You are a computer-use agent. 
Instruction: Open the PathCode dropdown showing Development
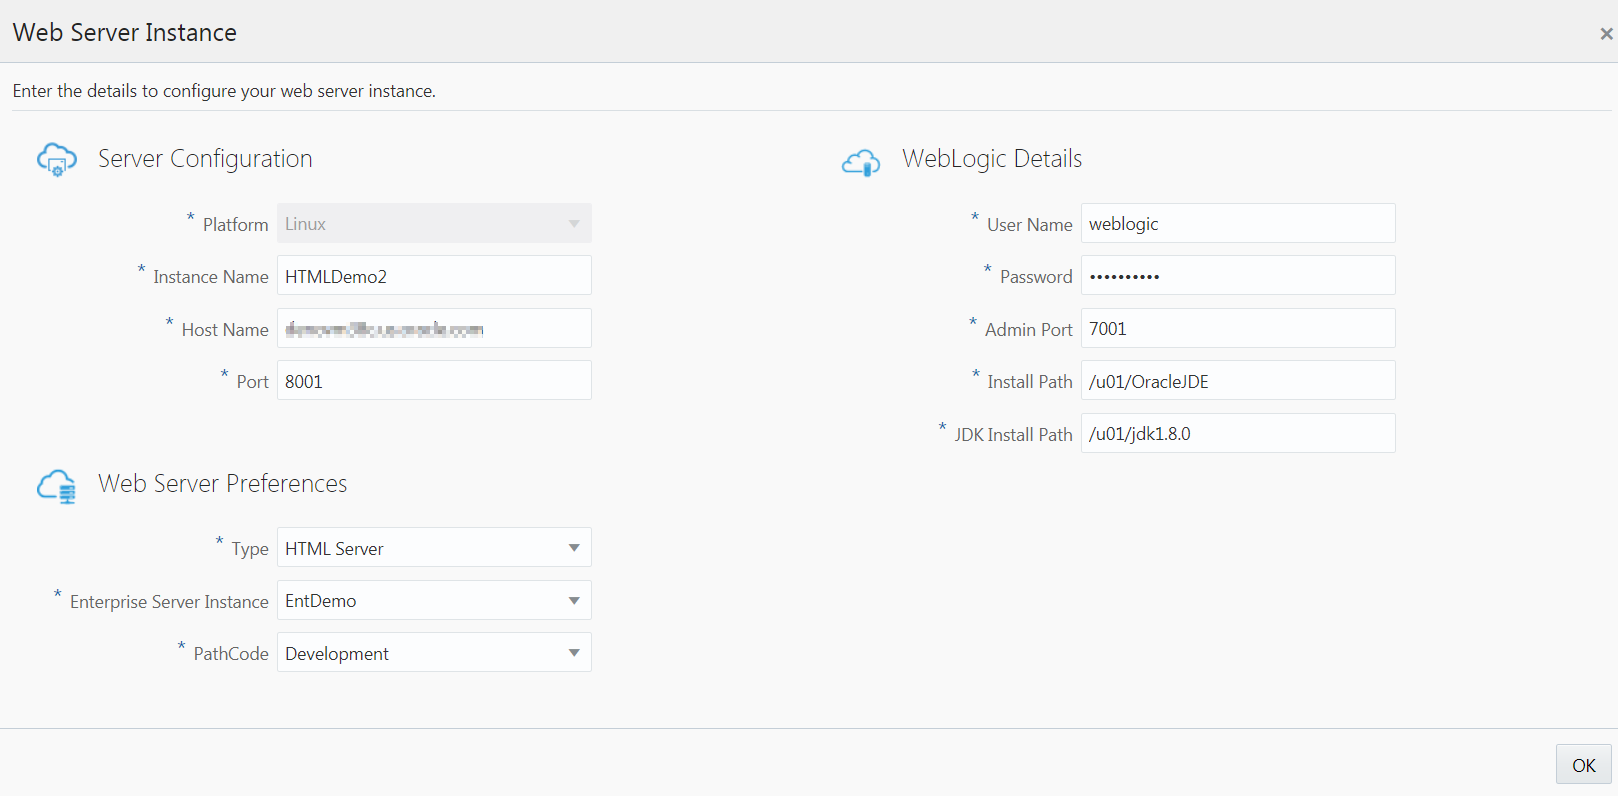pos(434,653)
